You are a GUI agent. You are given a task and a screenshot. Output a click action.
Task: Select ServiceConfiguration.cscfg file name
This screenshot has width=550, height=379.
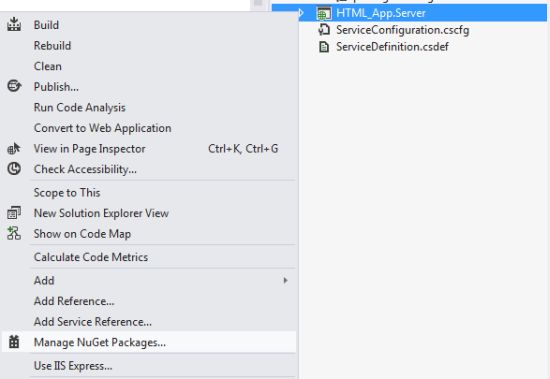point(402,30)
